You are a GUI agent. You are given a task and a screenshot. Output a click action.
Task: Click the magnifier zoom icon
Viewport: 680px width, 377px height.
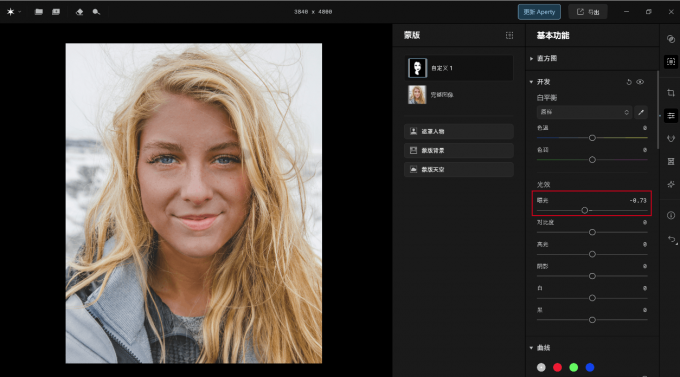tap(96, 12)
